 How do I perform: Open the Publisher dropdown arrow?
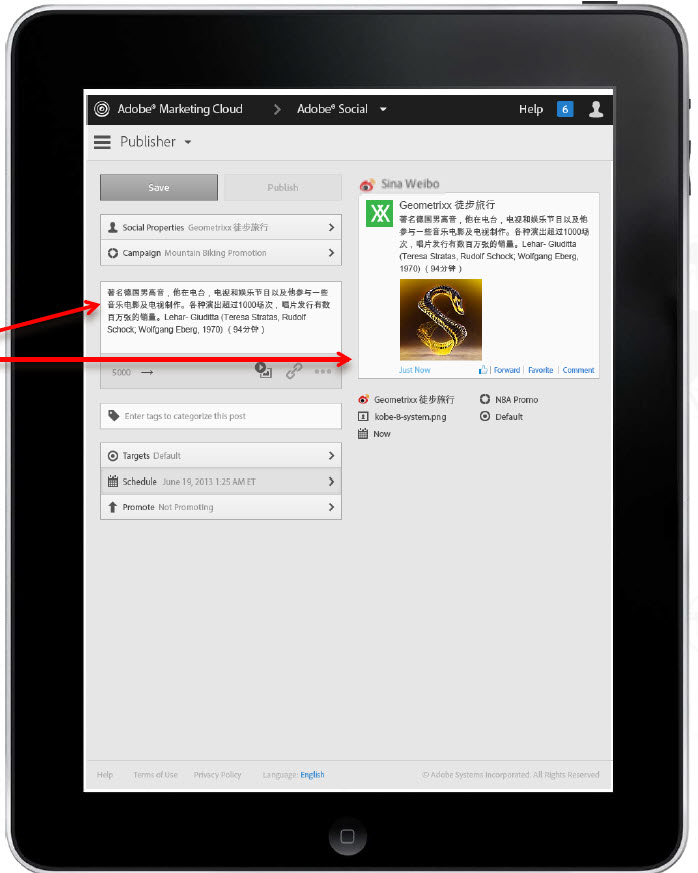click(188, 142)
